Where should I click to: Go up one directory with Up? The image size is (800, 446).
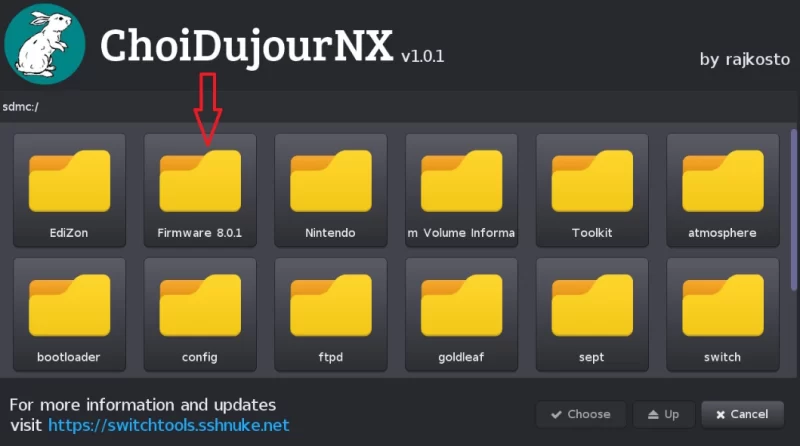pos(663,414)
